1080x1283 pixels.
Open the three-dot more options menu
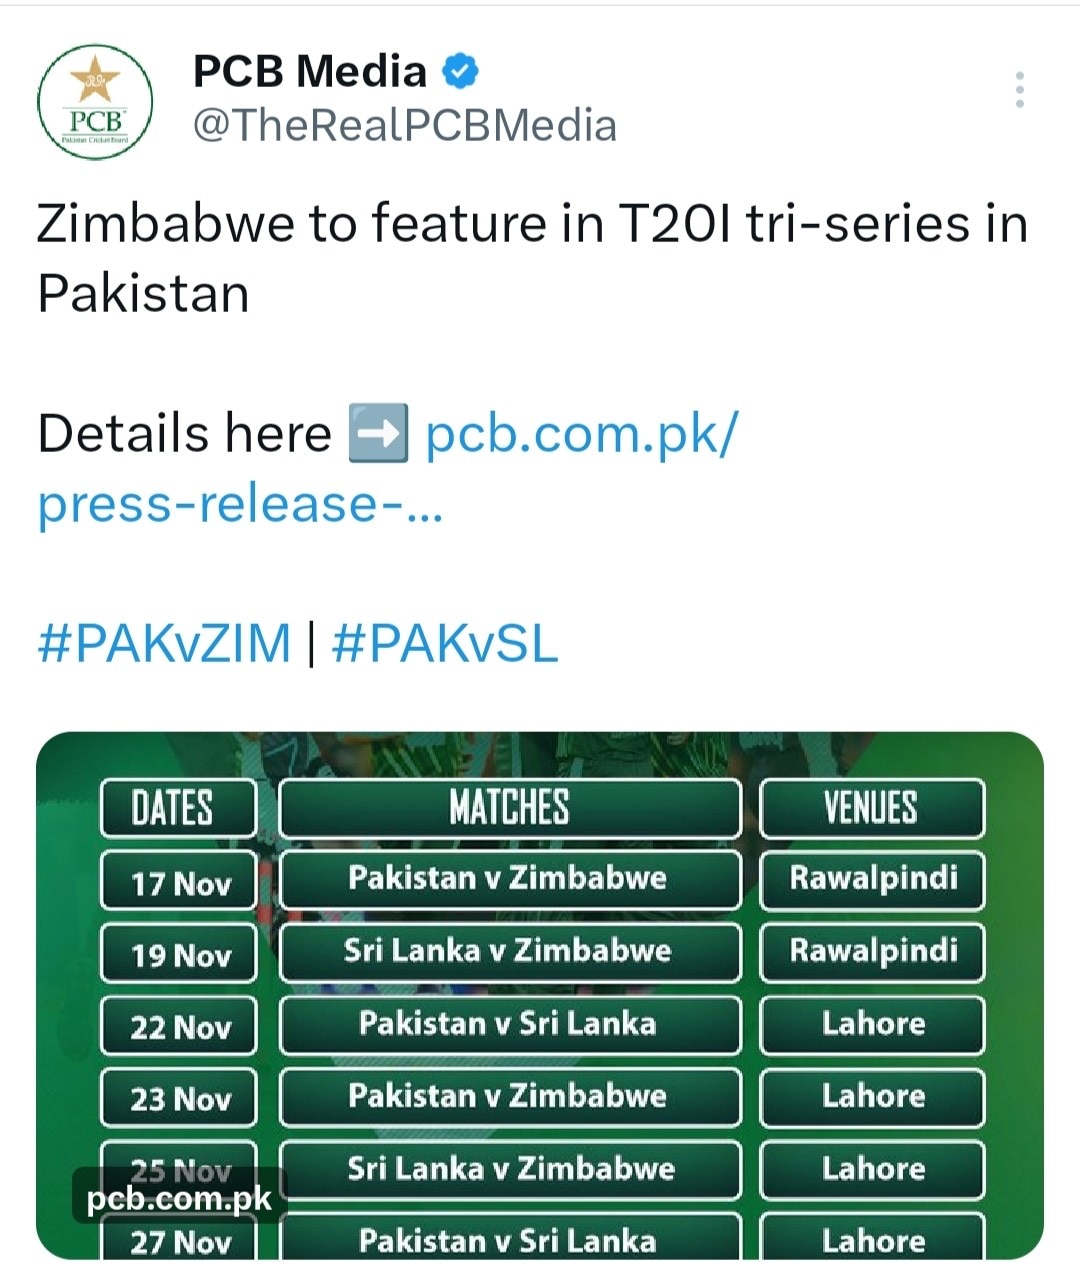pyautogui.click(x=1019, y=90)
